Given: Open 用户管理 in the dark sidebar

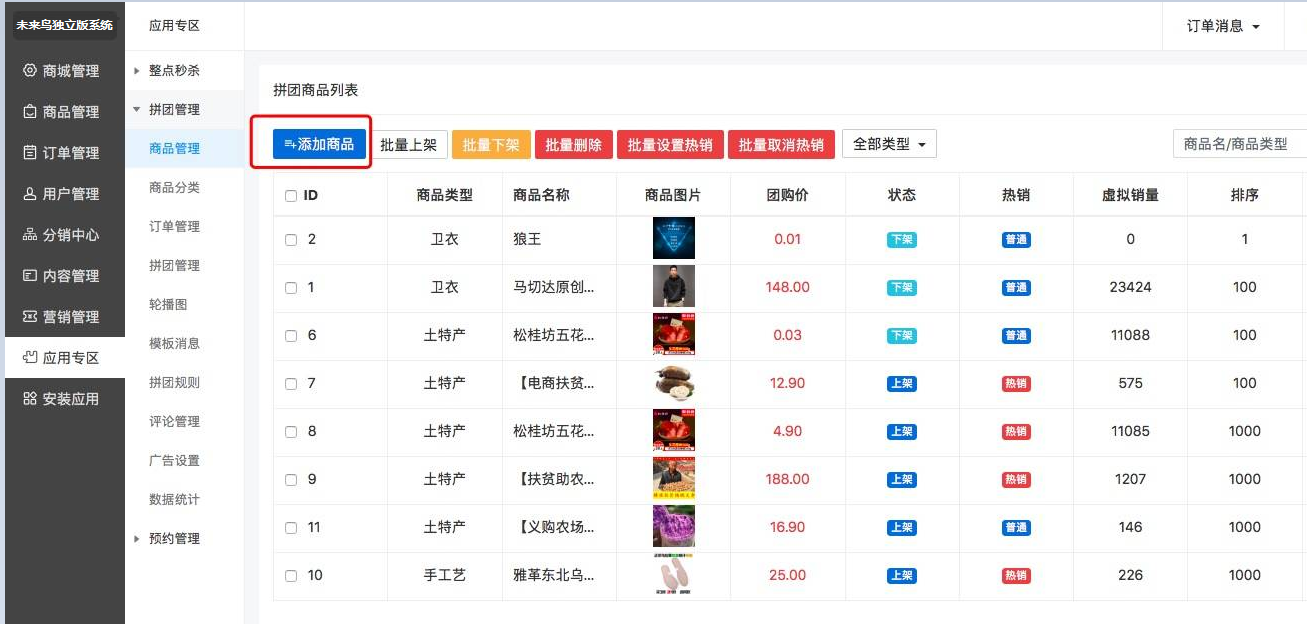Looking at the screenshot, I should (x=62, y=194).
